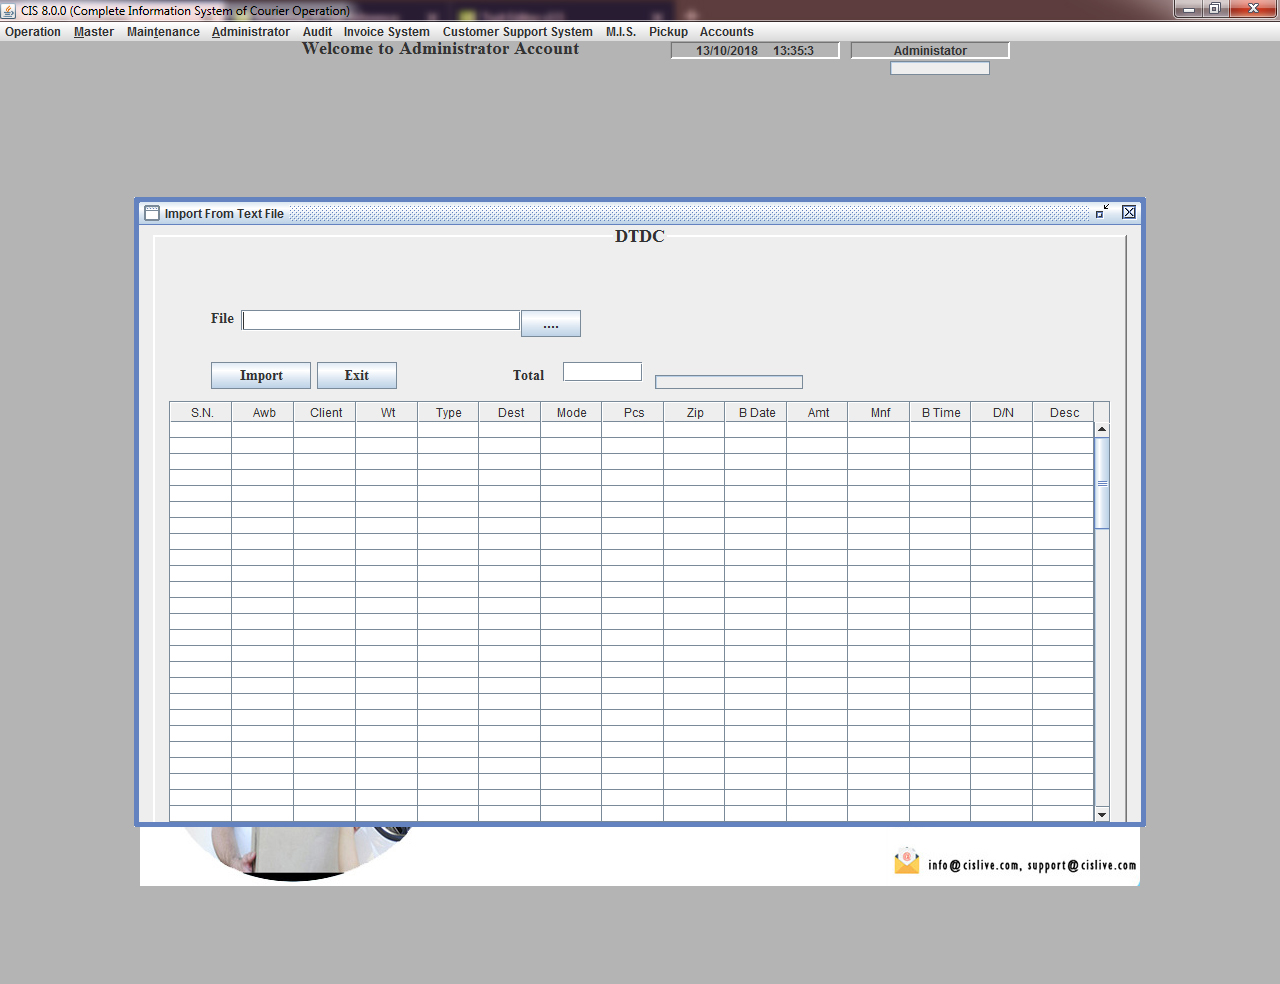This screenshot has width=1280, height=984.
Task: Focus the File path input field
Action: (x=381, y=320)
